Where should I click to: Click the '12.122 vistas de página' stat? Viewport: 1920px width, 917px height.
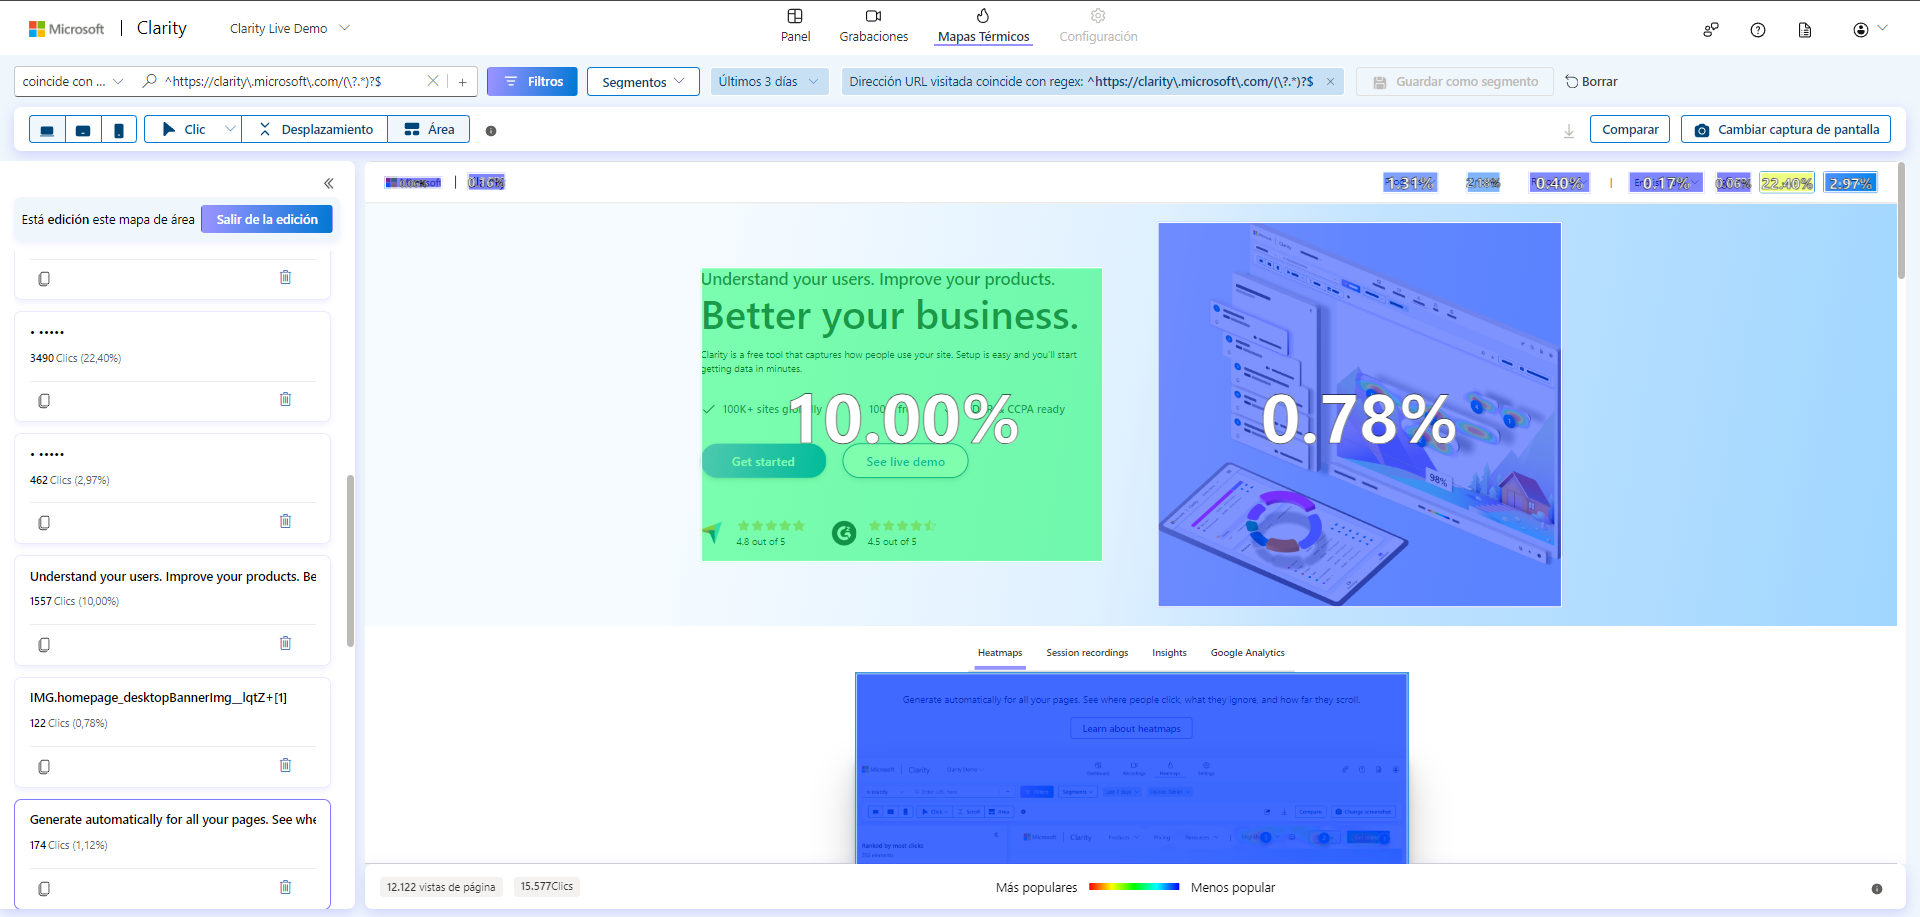coord(441,887)
